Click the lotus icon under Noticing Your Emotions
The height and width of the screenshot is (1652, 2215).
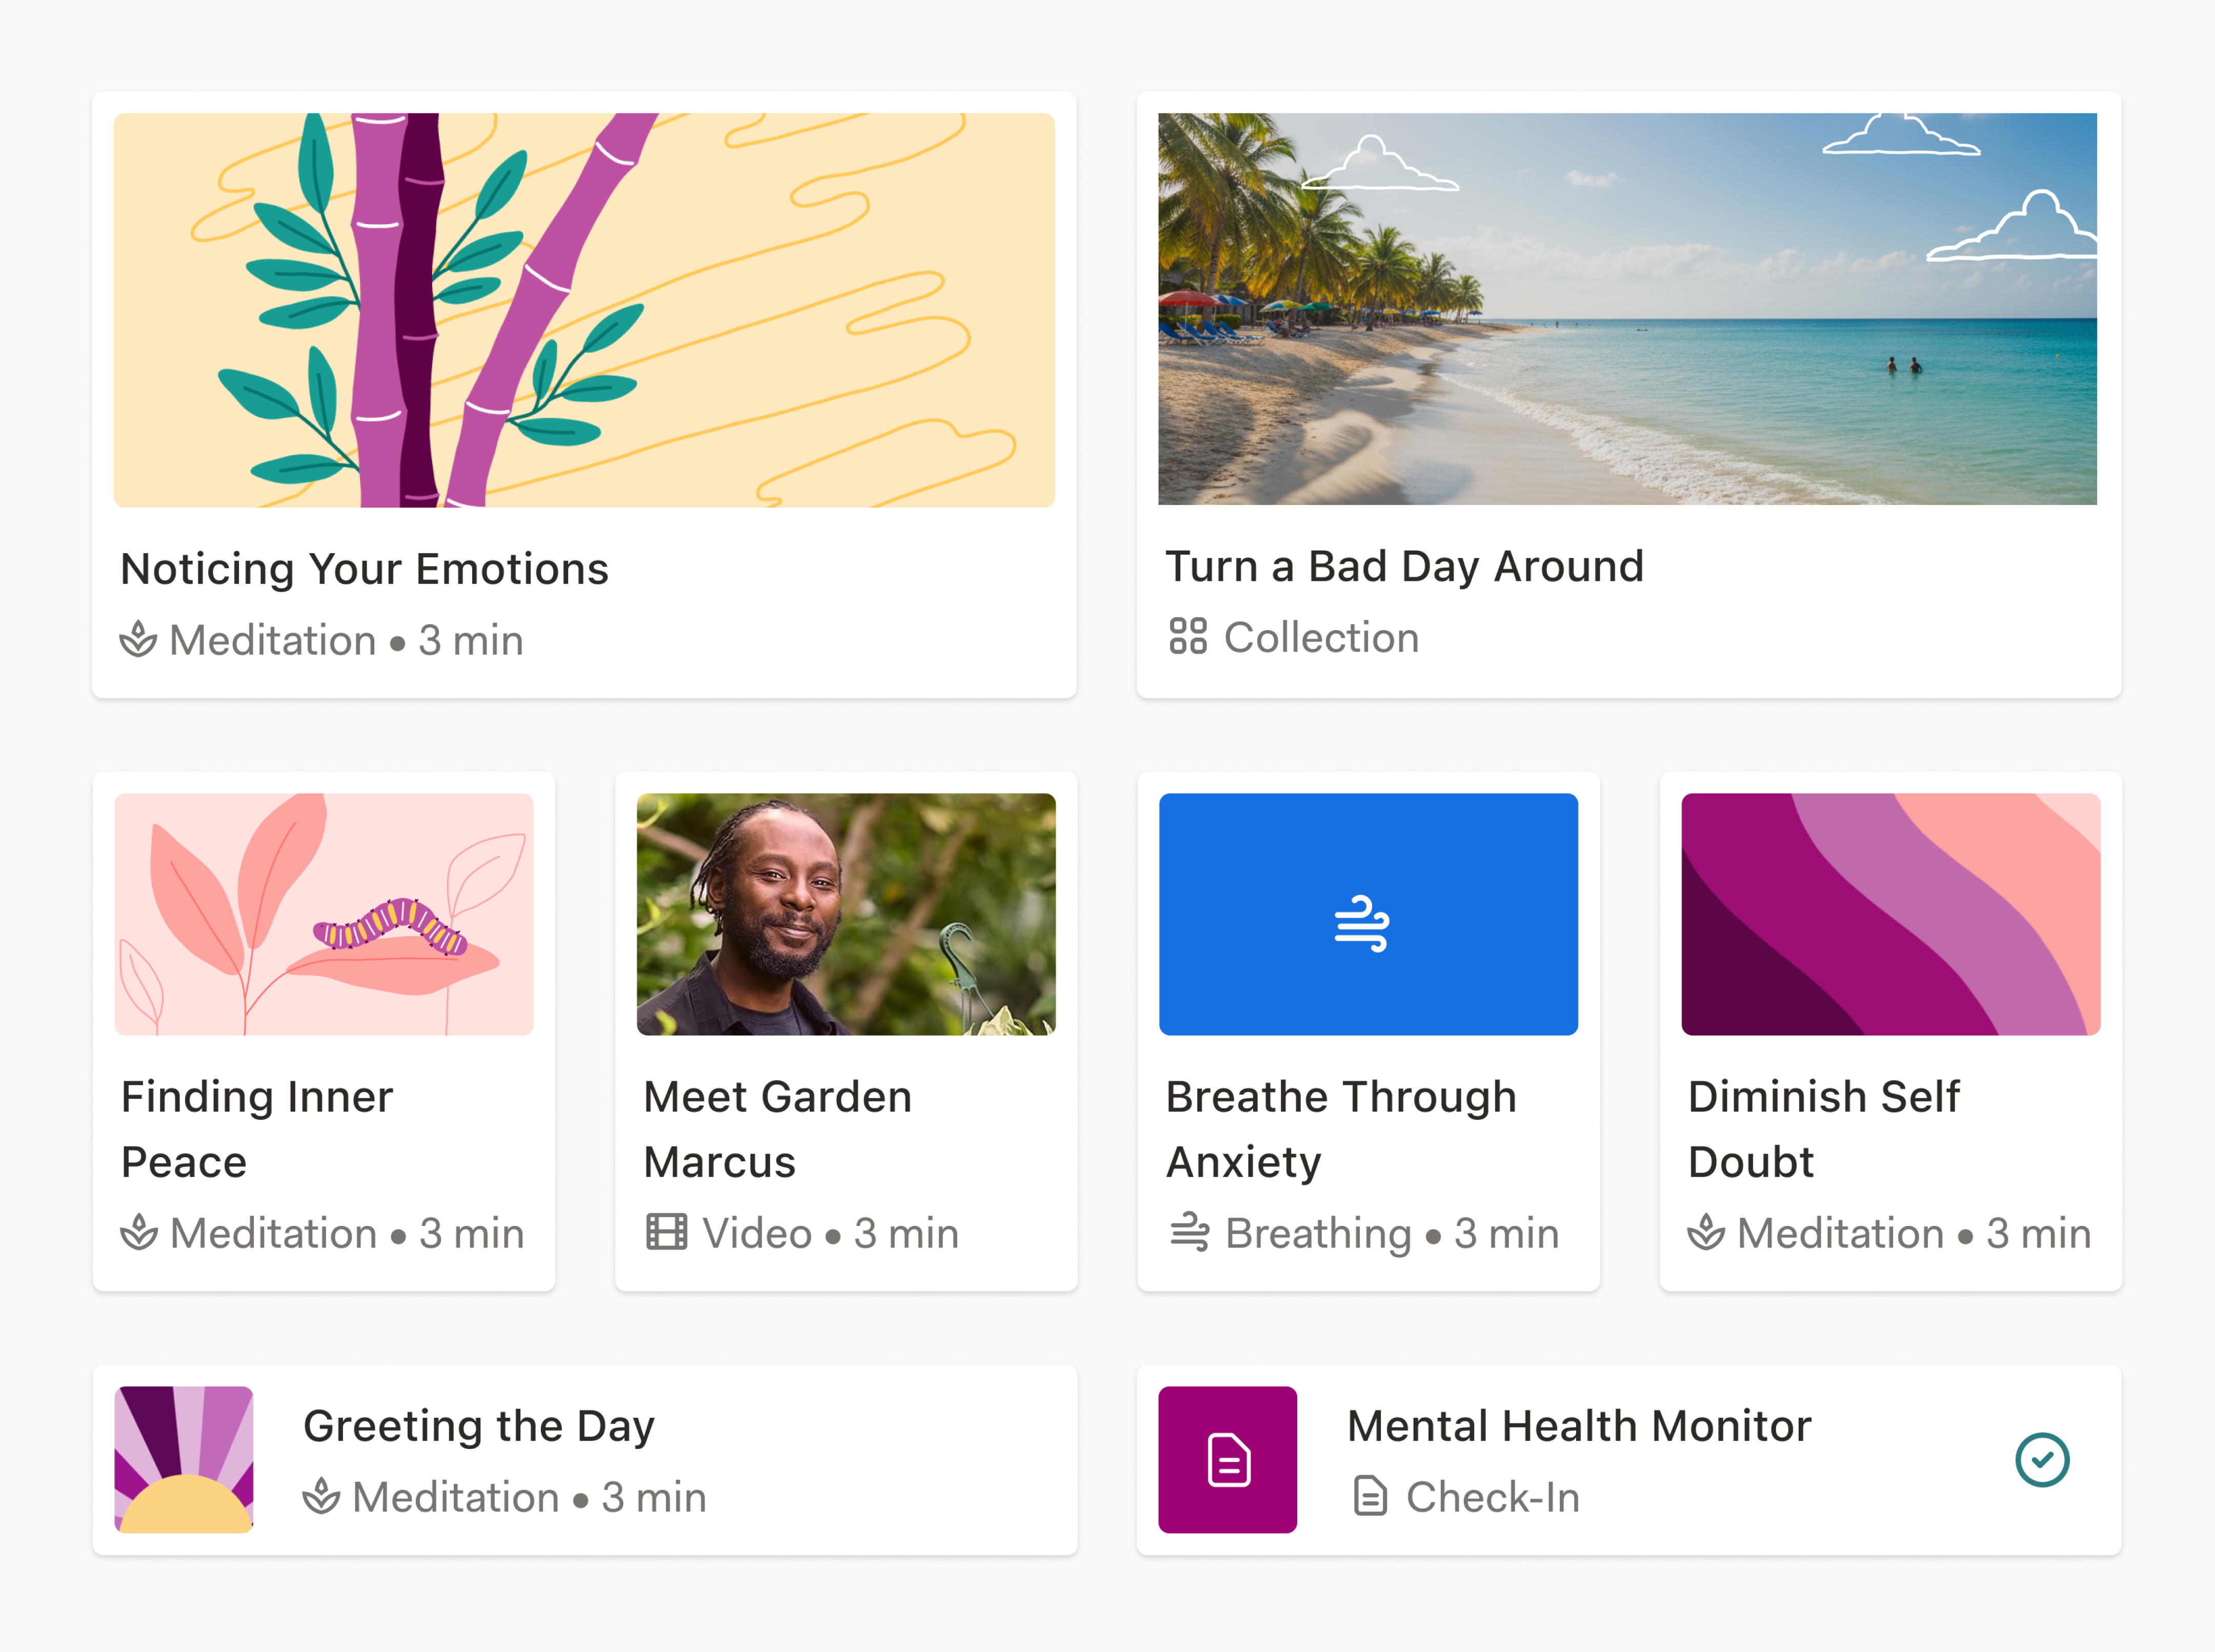point(138,639)
